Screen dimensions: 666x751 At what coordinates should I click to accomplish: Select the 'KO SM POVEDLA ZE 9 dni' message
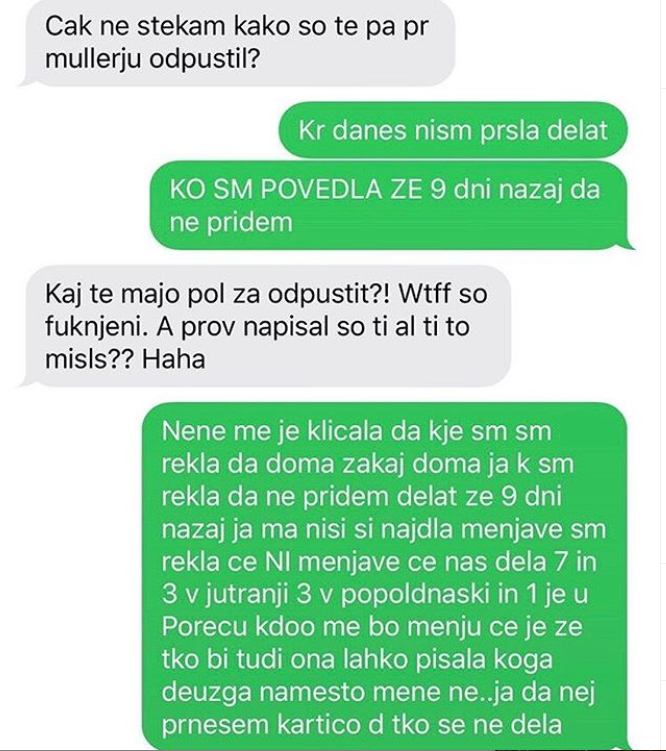point(392,205)
